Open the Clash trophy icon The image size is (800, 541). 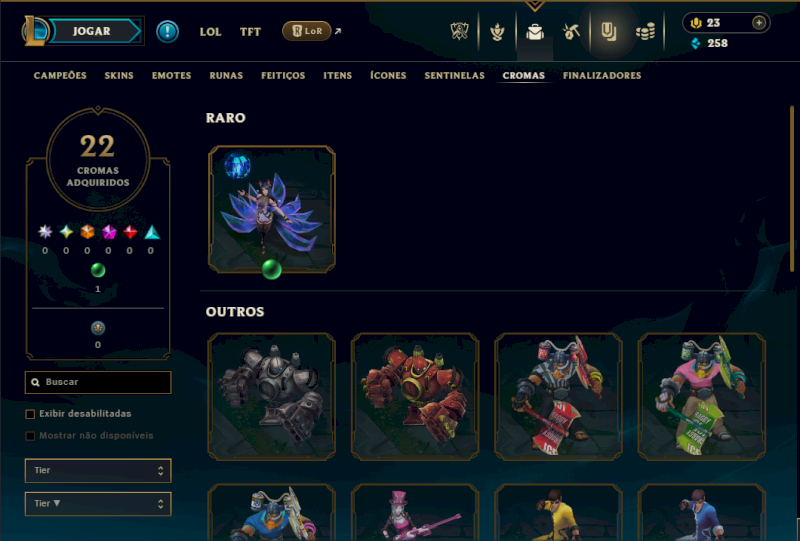[459, 32]
